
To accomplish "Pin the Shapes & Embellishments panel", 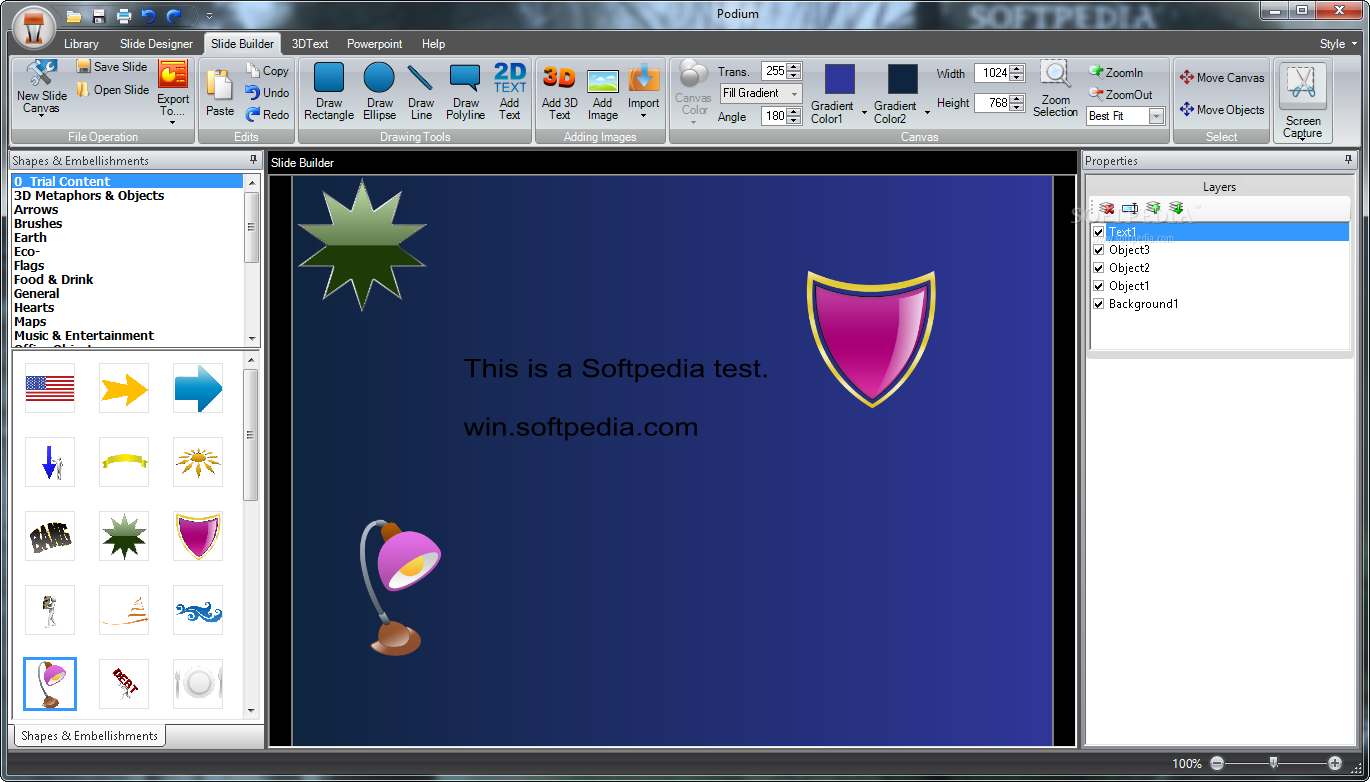I will click(253, 160).
